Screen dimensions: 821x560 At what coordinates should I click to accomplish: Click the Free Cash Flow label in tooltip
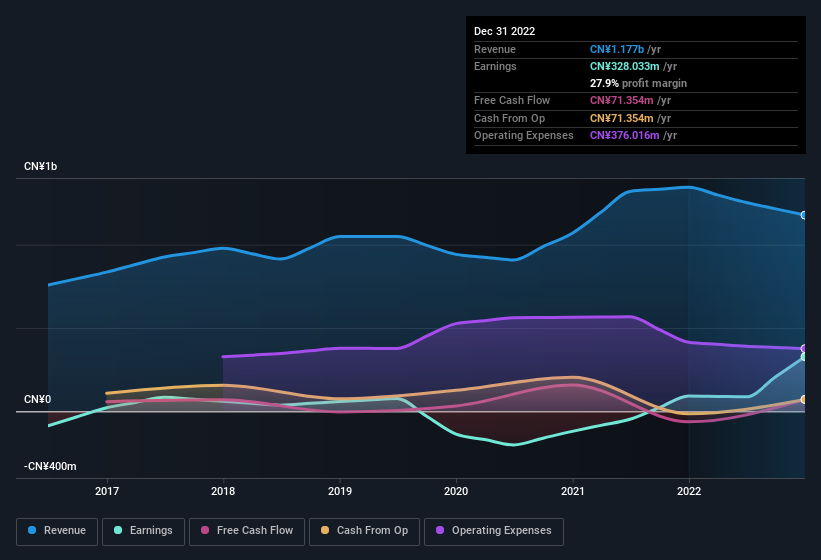pyautogui.click(x=512, y=100)
